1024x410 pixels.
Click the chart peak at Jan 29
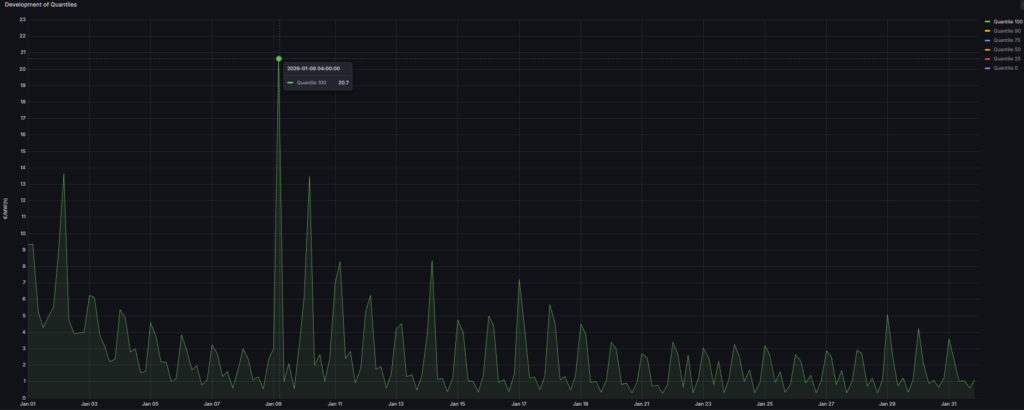point(888,315)
